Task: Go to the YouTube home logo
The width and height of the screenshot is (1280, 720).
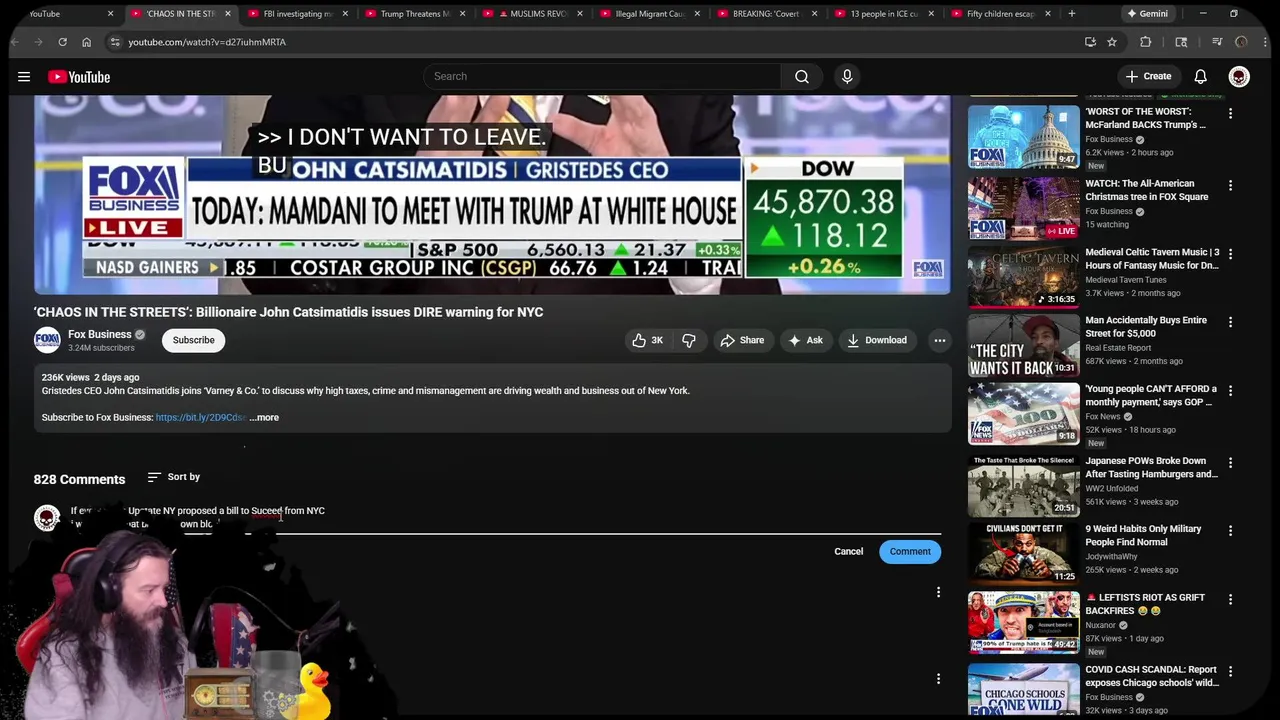Action: (x=78, y=77)
